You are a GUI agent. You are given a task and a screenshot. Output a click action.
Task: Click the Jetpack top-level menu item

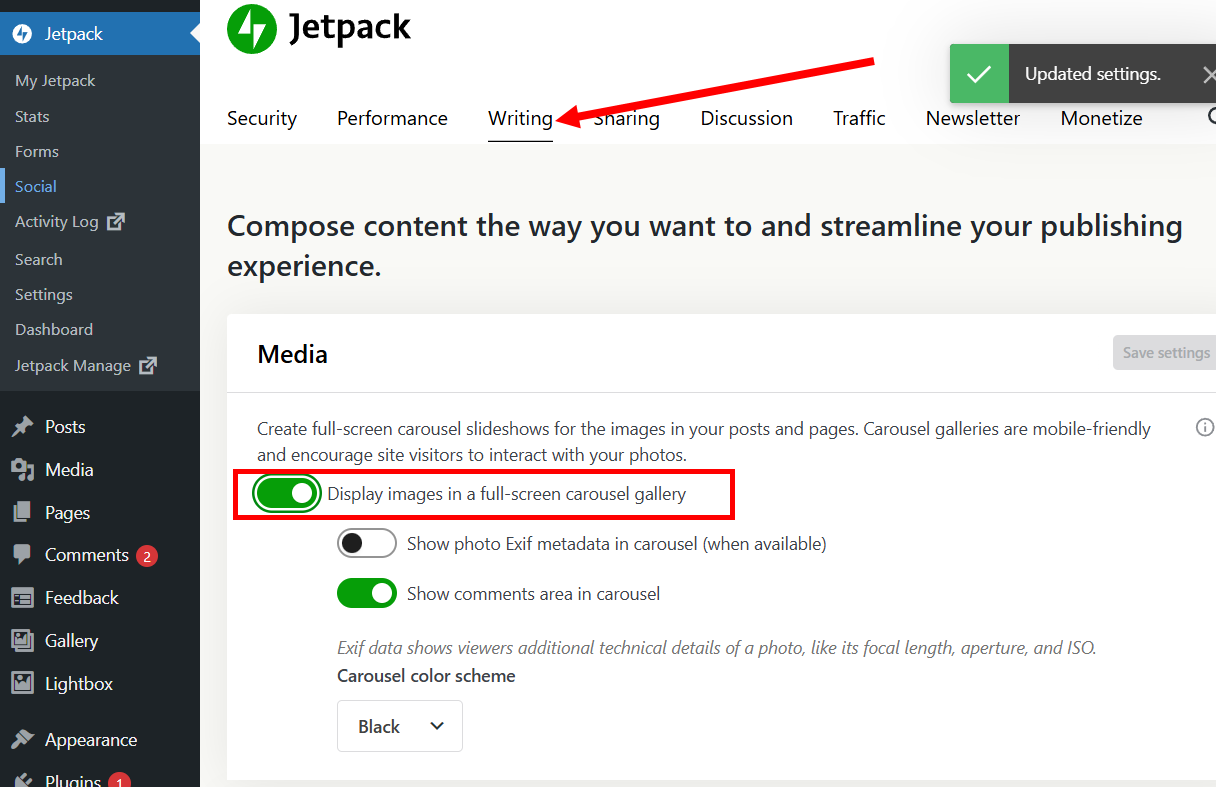pos(100,34)
